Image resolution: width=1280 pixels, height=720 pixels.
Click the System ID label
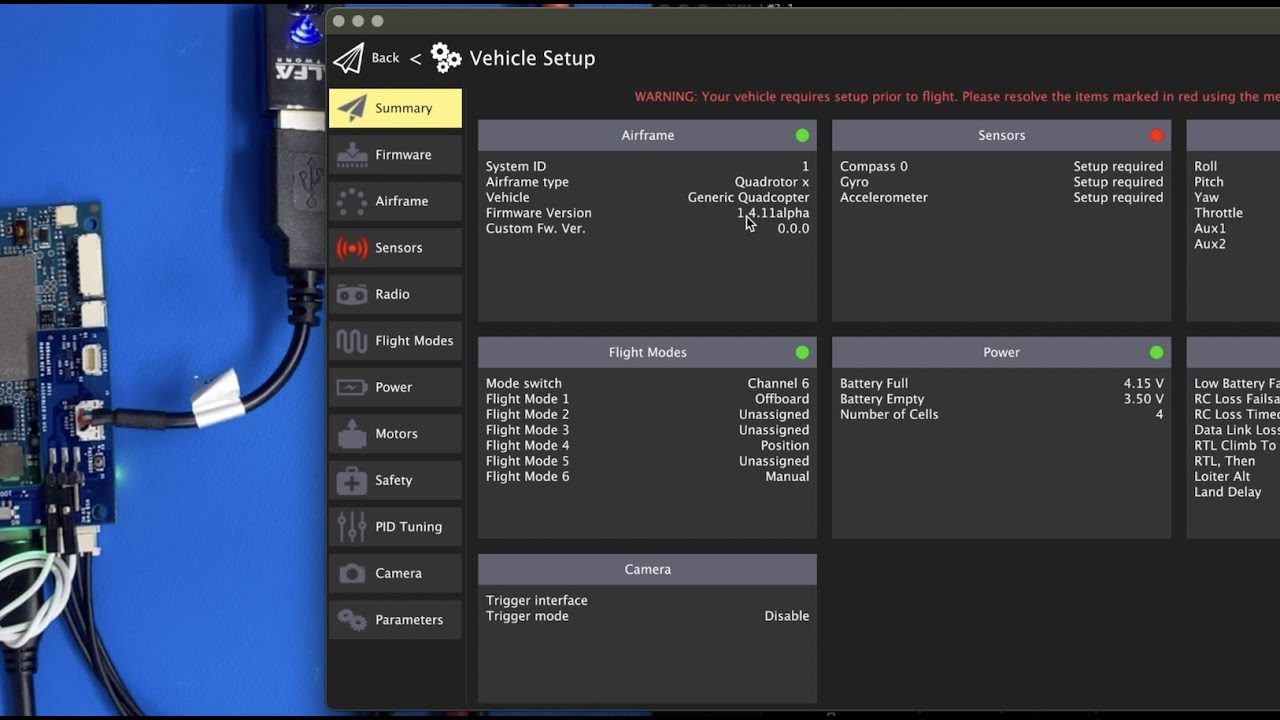coord(516,167)
